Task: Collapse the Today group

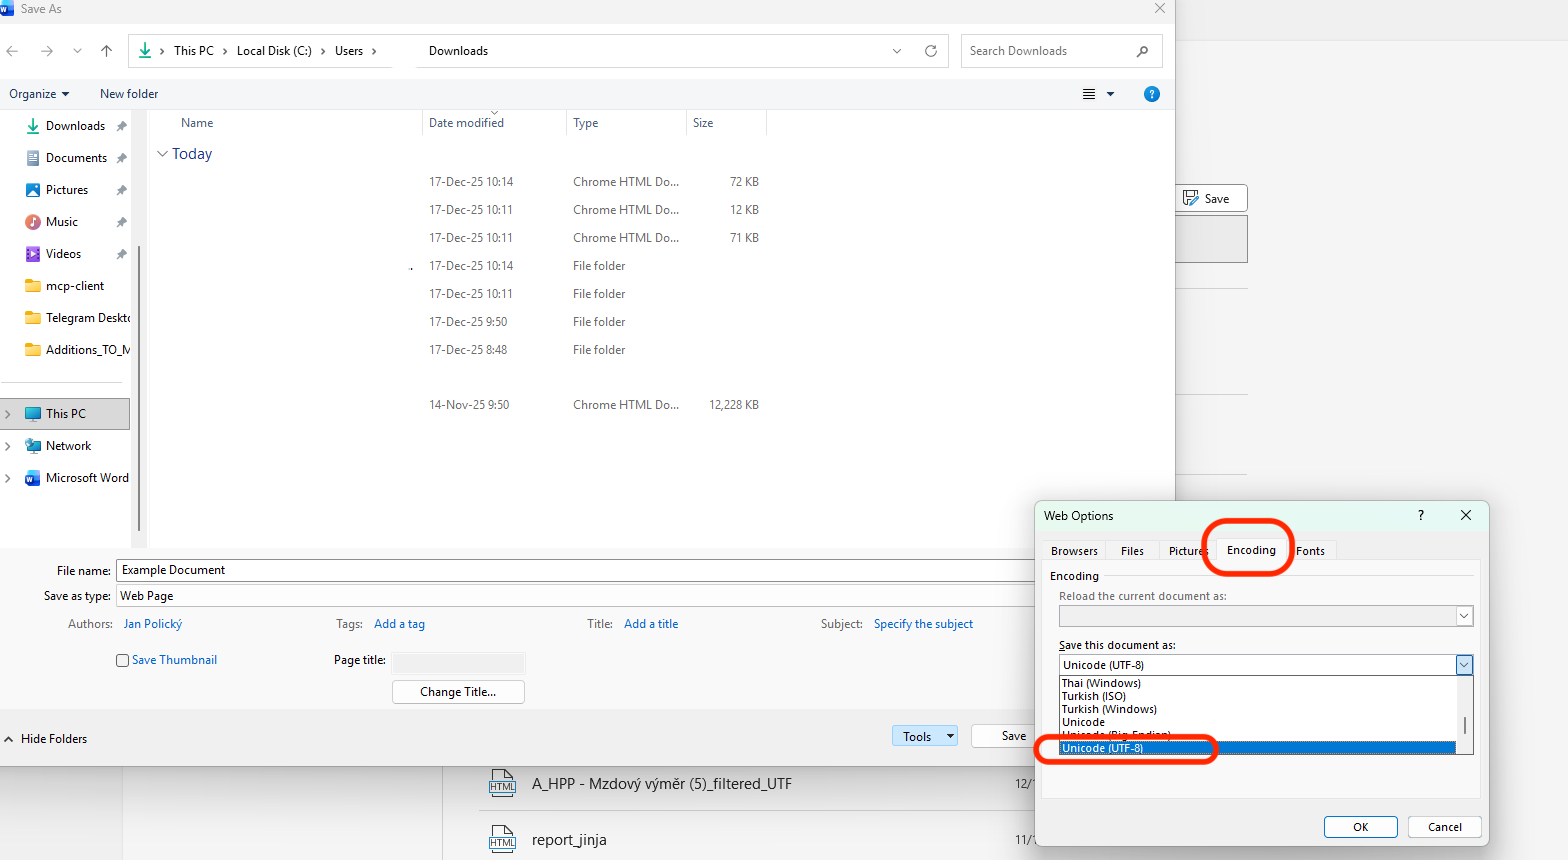Action: [x=162, y=154]
